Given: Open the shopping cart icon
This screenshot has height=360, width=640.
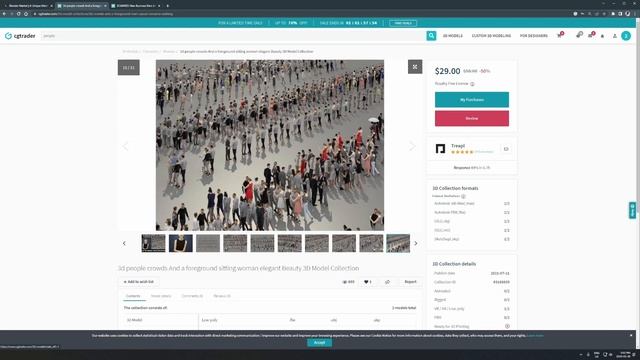Looking at the screenshot, I should tap(559, 36).
